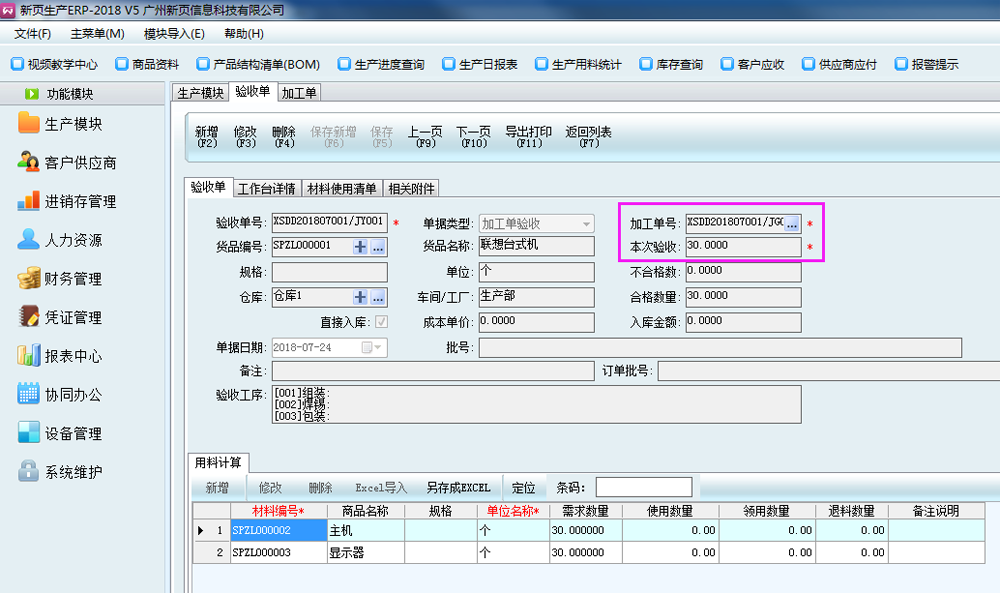The width and height of the screenshot is (1000, 593).
Task: Open the 单据日期 date dropdown
Action: click(x=379, y=347)
